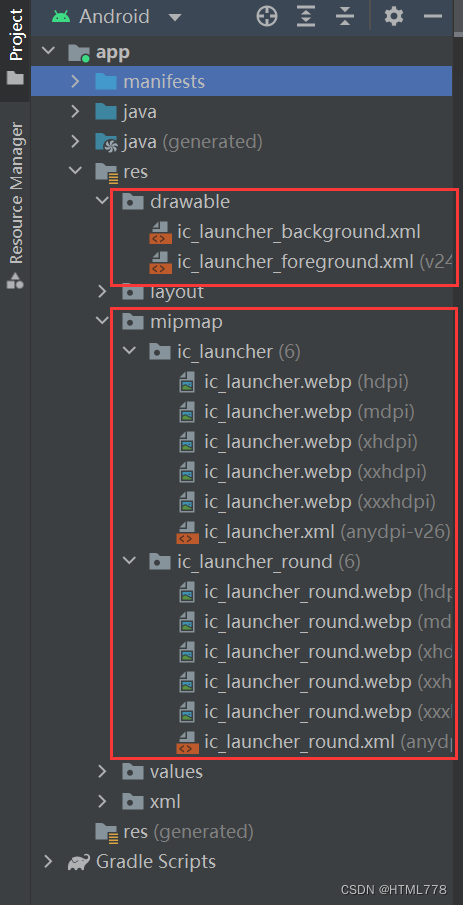Open ic_launcher_foreground.xml file icon

point(160,262)
